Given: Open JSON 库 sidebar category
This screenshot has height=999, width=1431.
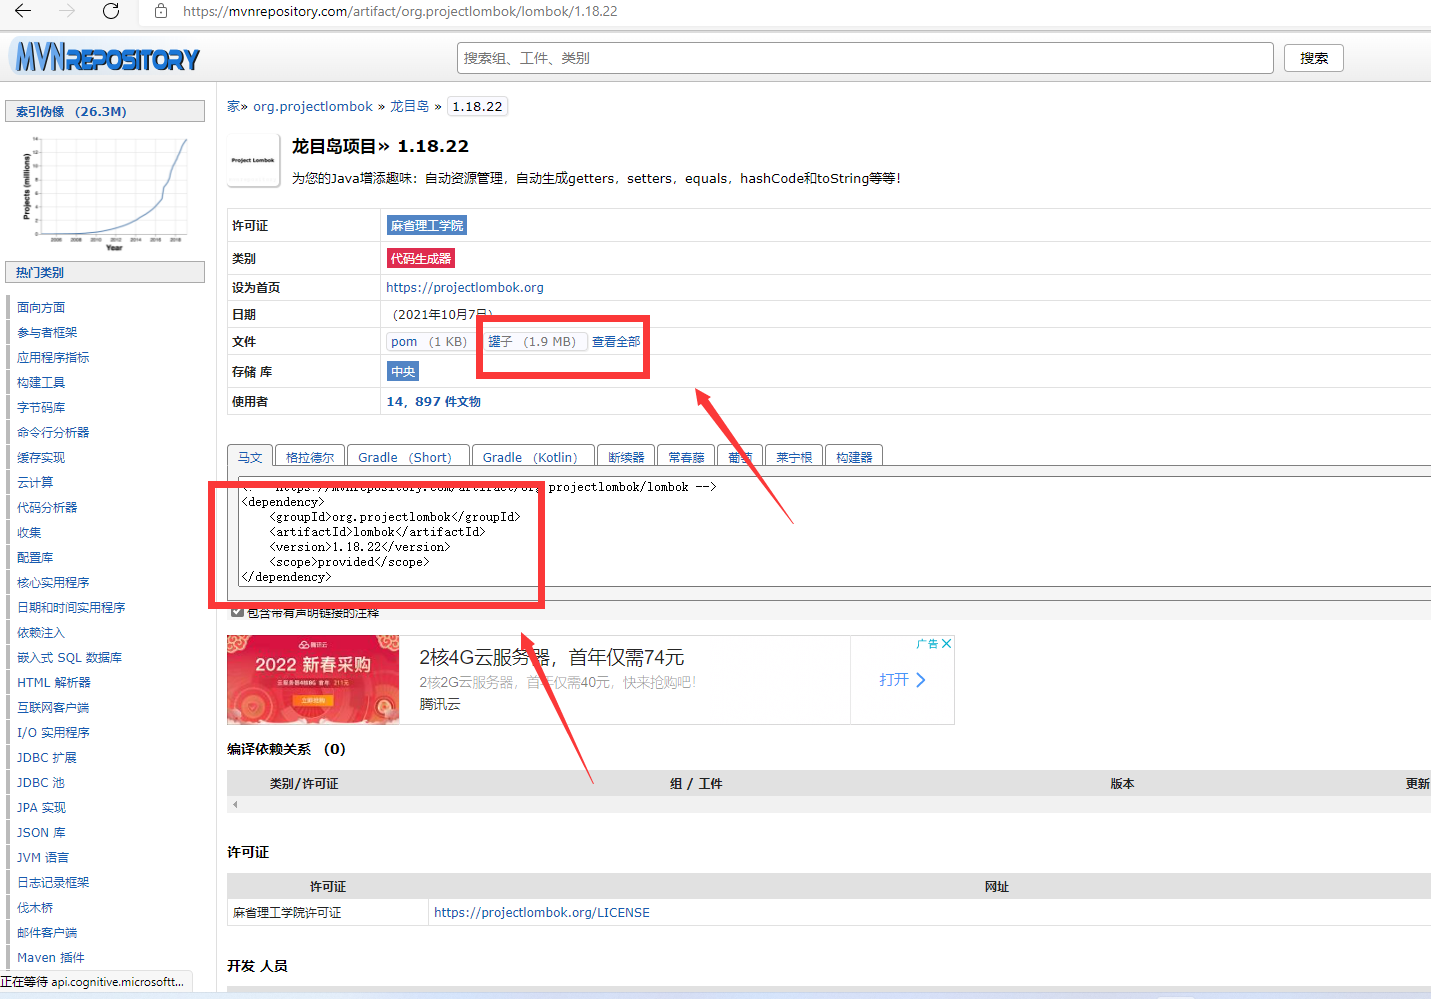Looking at the screenshot, I should coord(41,832).
